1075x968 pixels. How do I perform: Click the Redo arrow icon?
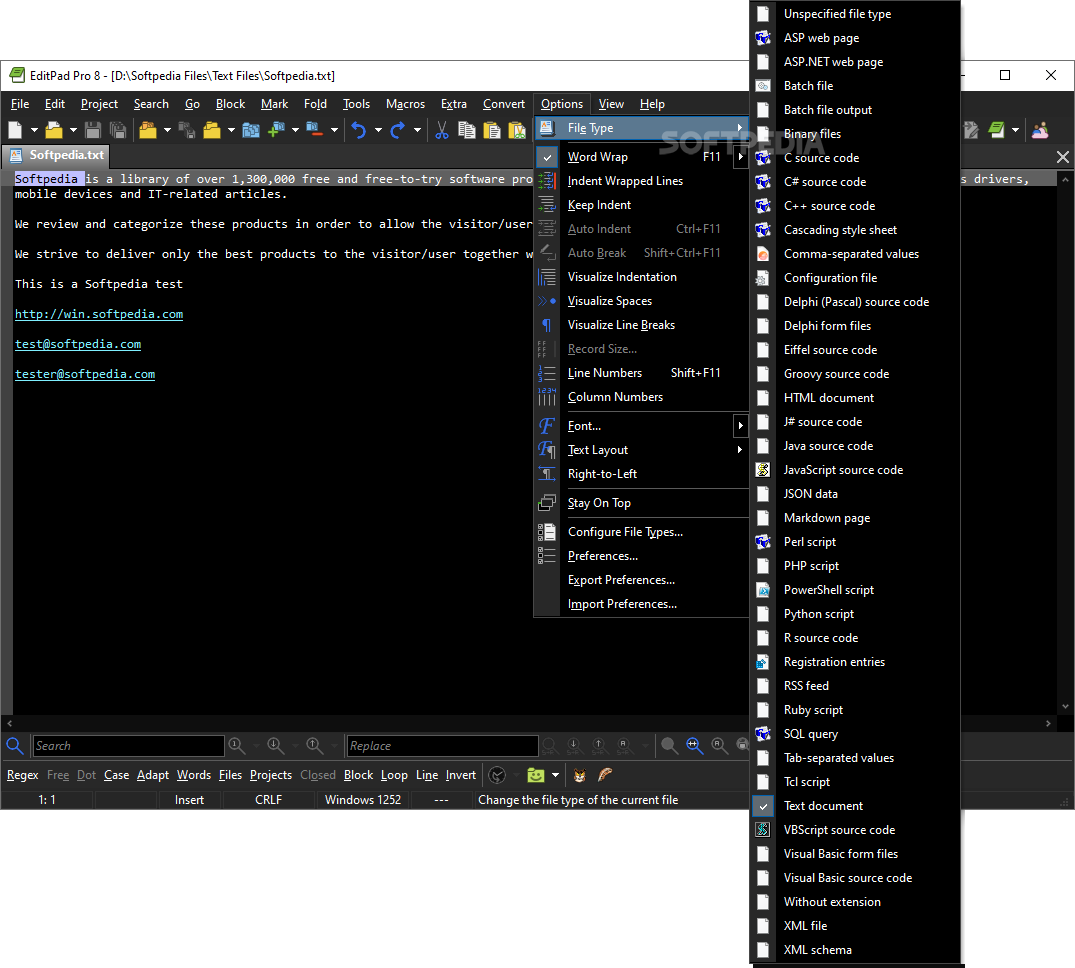pos(398,130)
